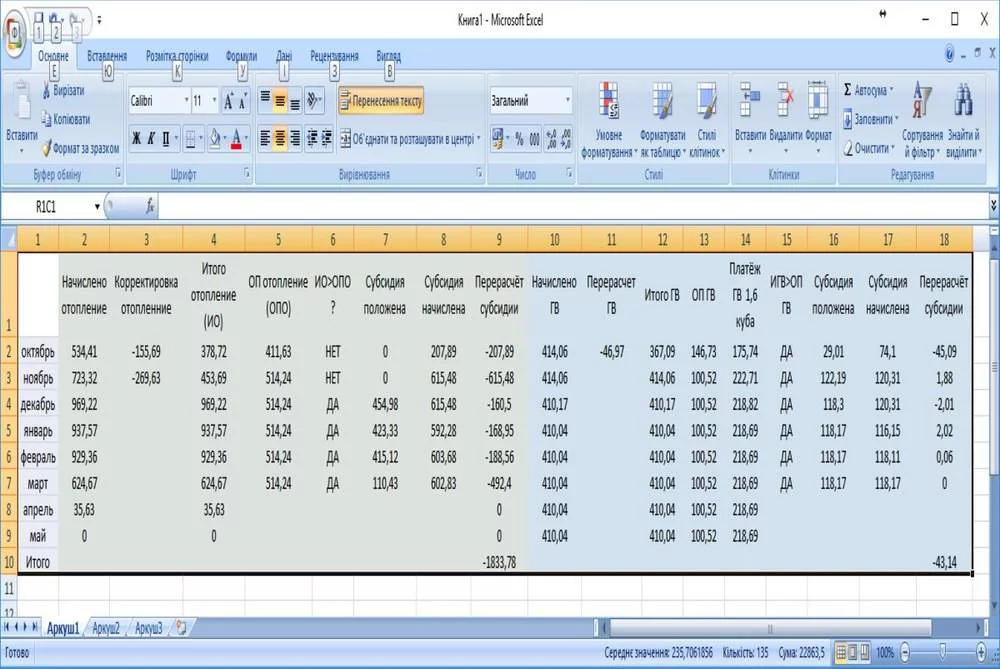Switch to Рецензування ribbon tab
Viewport: 1000px width, 669px height.
(x=334, y=56)
